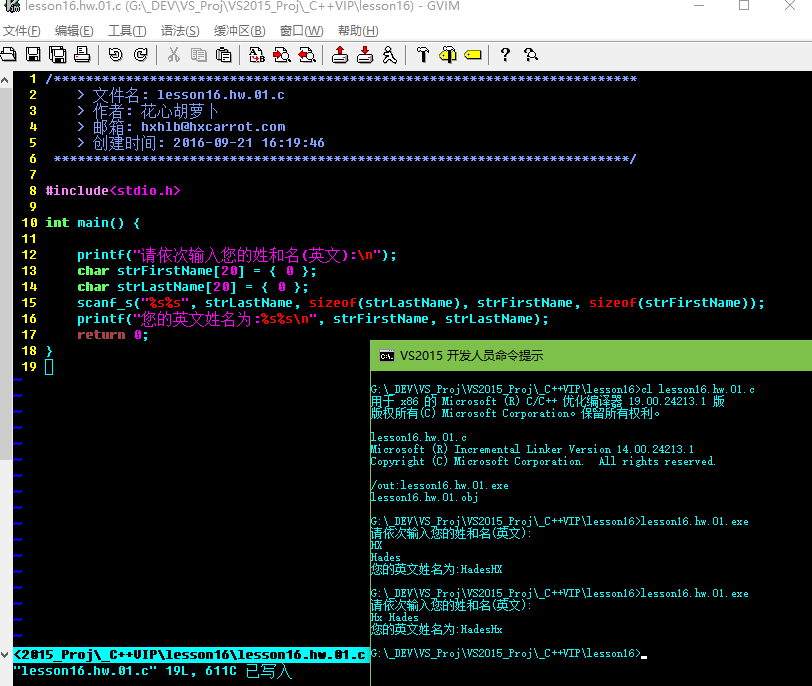The height and width of the screenshot is (686, 812).
Task: Print the file using printer icon
Action: [x=82, y=54]
